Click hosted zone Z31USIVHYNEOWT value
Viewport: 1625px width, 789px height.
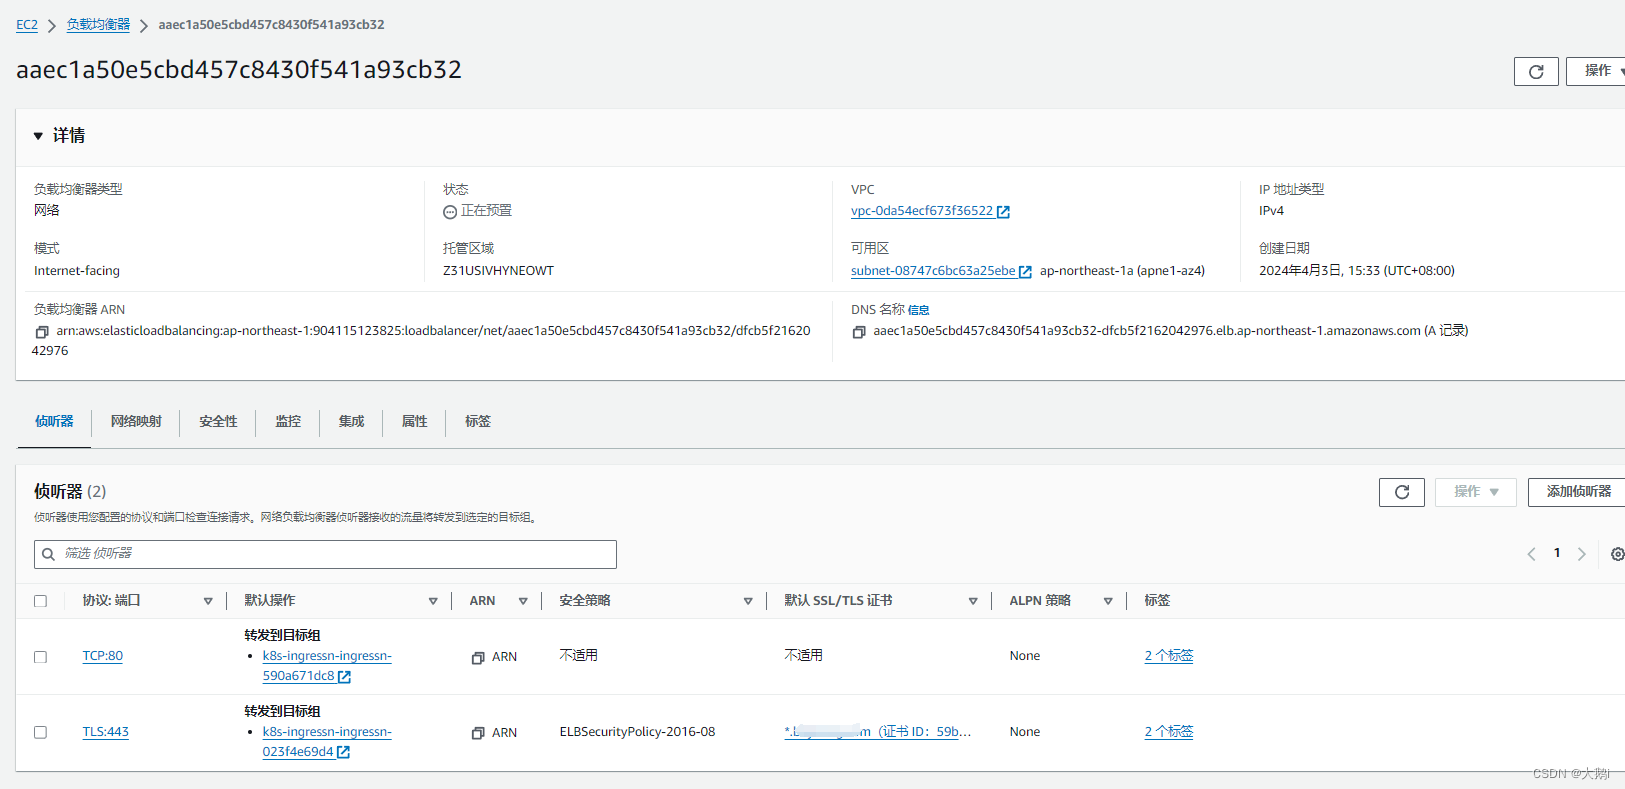tap(498, 271)
